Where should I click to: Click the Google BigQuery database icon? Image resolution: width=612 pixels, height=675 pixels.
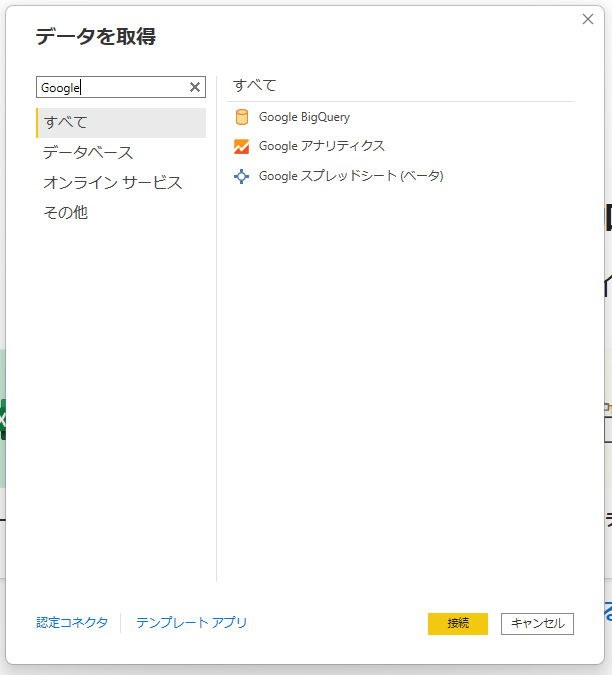point(241,117)
